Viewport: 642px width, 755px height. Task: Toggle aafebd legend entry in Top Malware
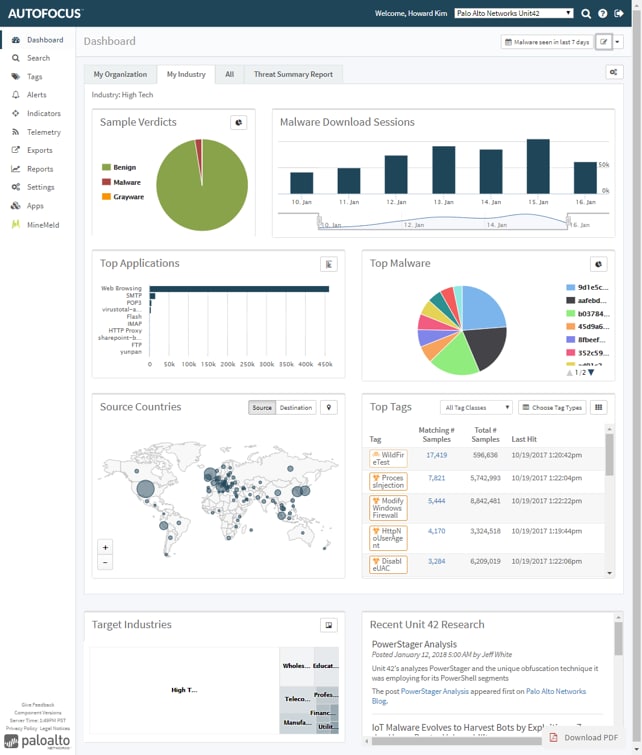pos(586,300)
